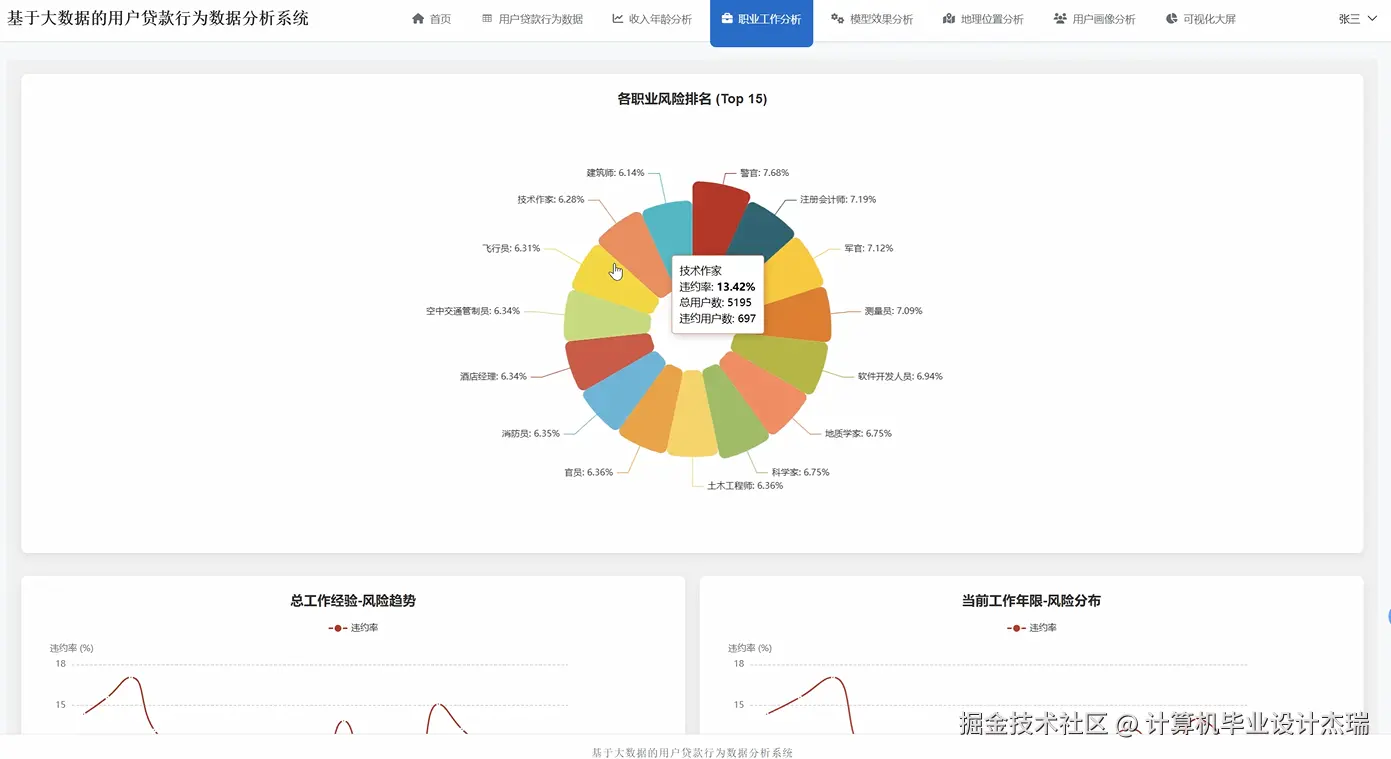Screen dimensions: 1391x759
Task: Click the briefcase icon in 职业工作分析 tab
Action: point(727,19)
